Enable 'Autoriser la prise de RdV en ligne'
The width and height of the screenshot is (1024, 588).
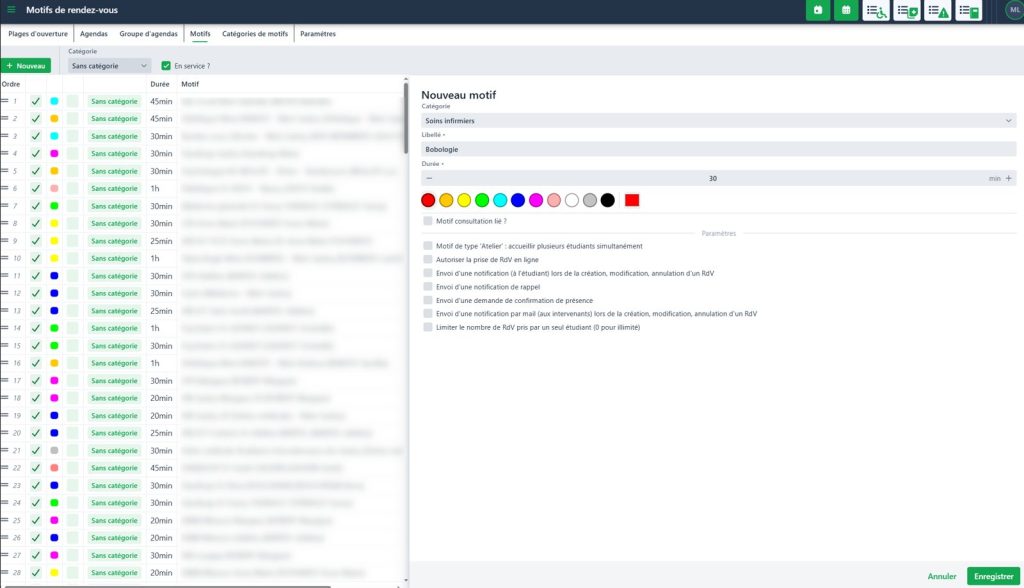[x=428, y=259]
